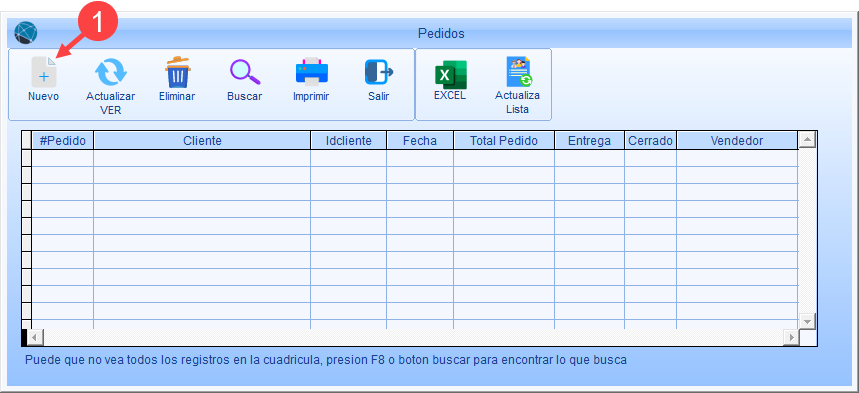The image size is (859, 393).
Task: Click the Actualizar VER refresh icon
Action: coord(111,73)
